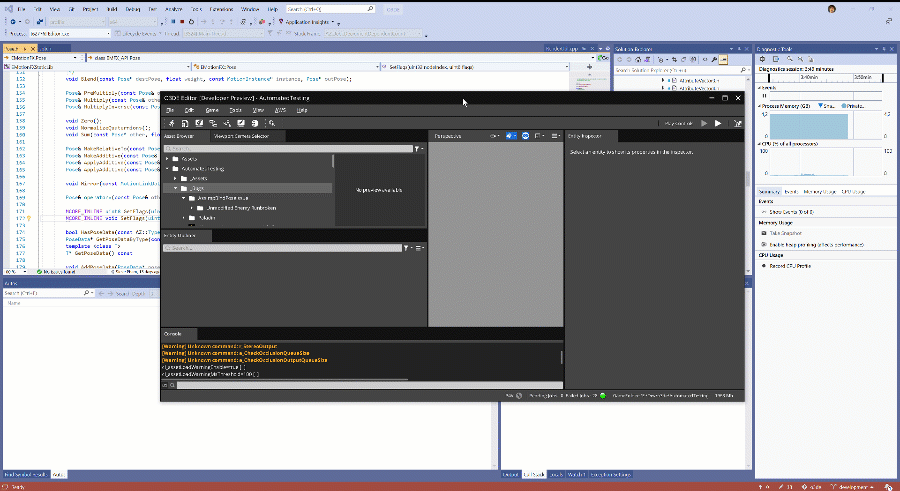Open the Window menu in Visual Studio
The image size is (900, 491).
[250, 9]
